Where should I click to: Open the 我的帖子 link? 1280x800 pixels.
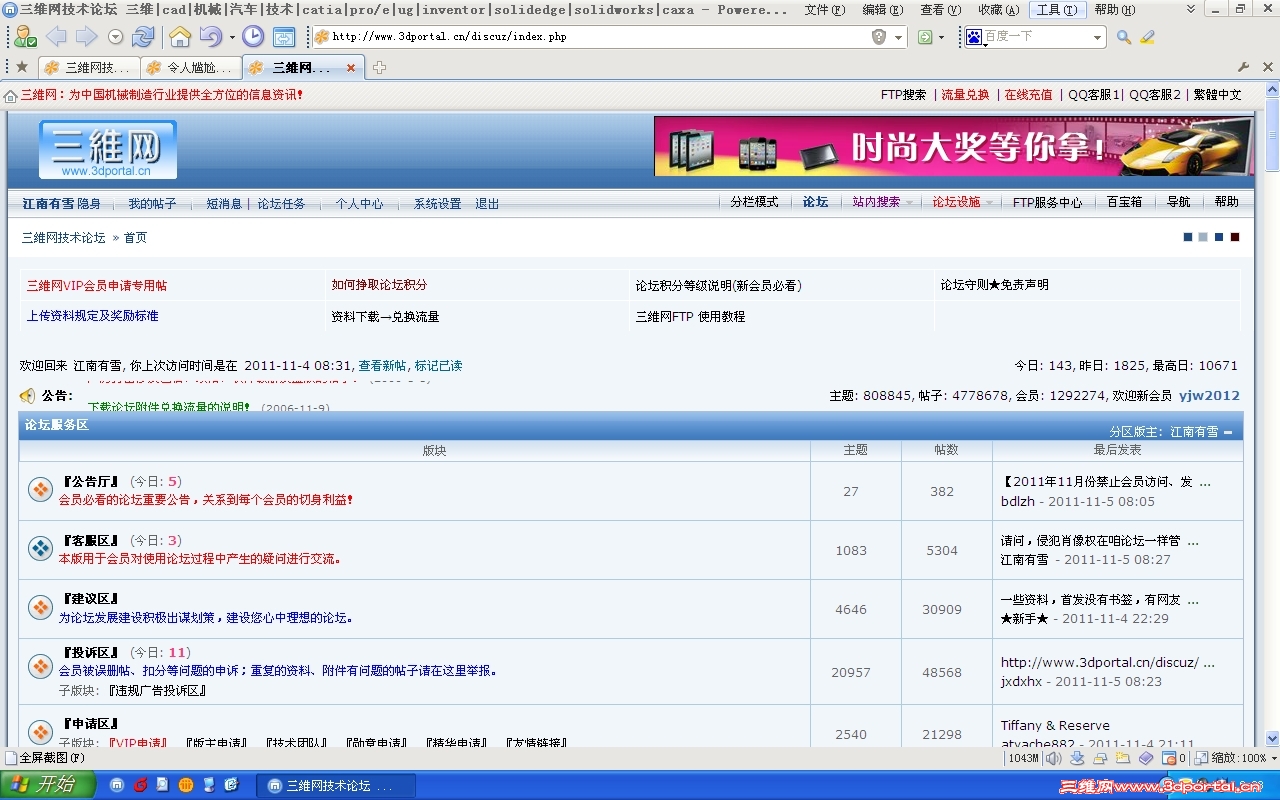coord(152,204)
